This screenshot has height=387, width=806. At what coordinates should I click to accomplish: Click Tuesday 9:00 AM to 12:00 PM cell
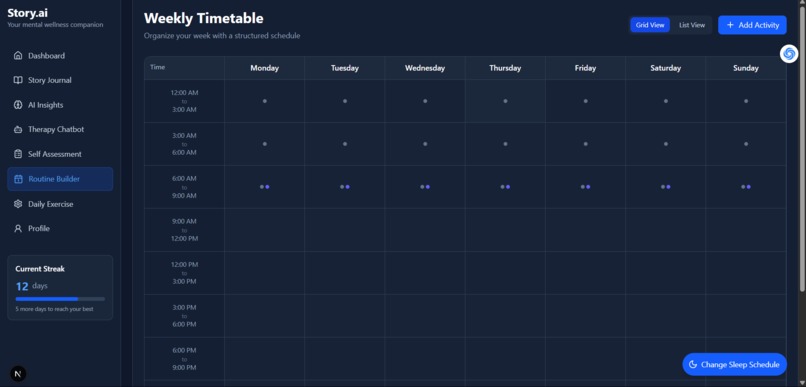click(344, 230)
